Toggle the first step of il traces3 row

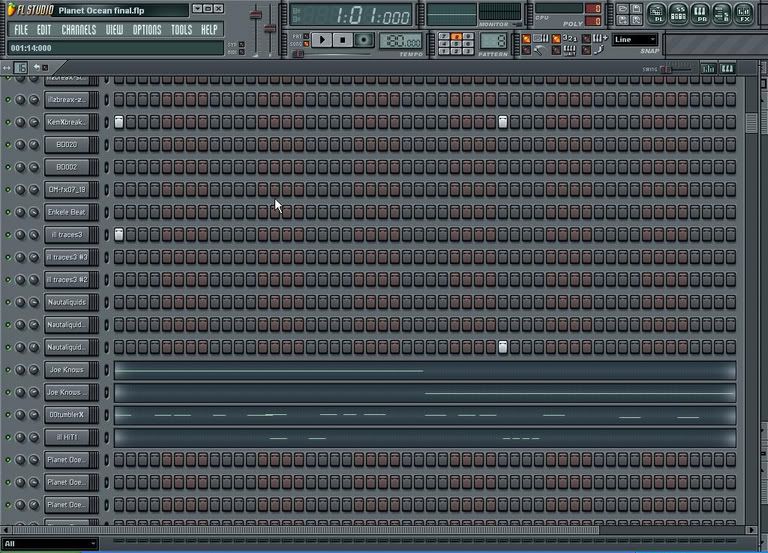(x=119, y=235)
